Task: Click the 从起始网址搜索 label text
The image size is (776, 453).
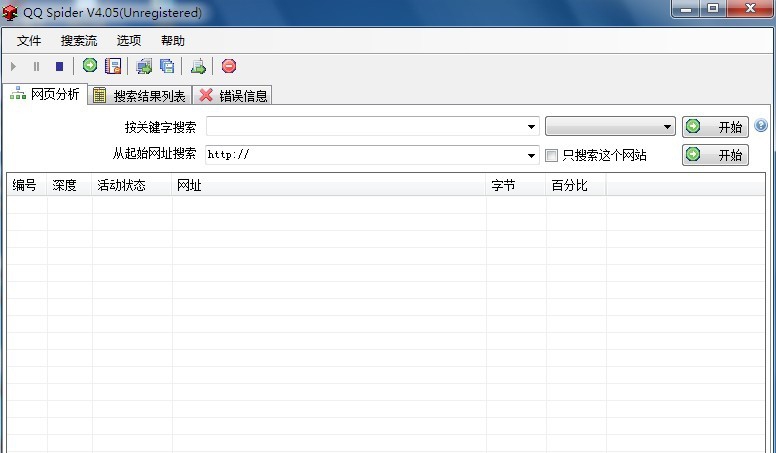Action: click(154, 153)
